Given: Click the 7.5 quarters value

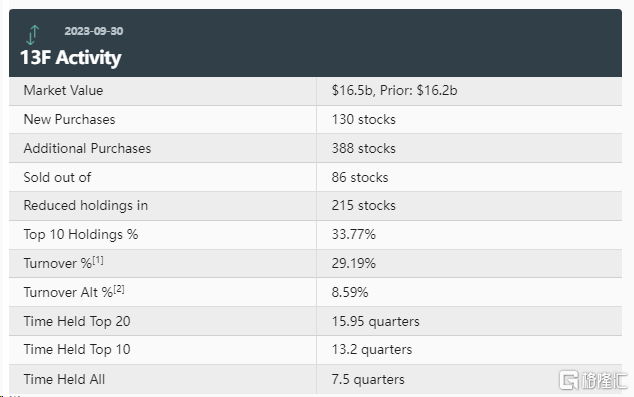Looking at the screenshot, I should 368,379.
